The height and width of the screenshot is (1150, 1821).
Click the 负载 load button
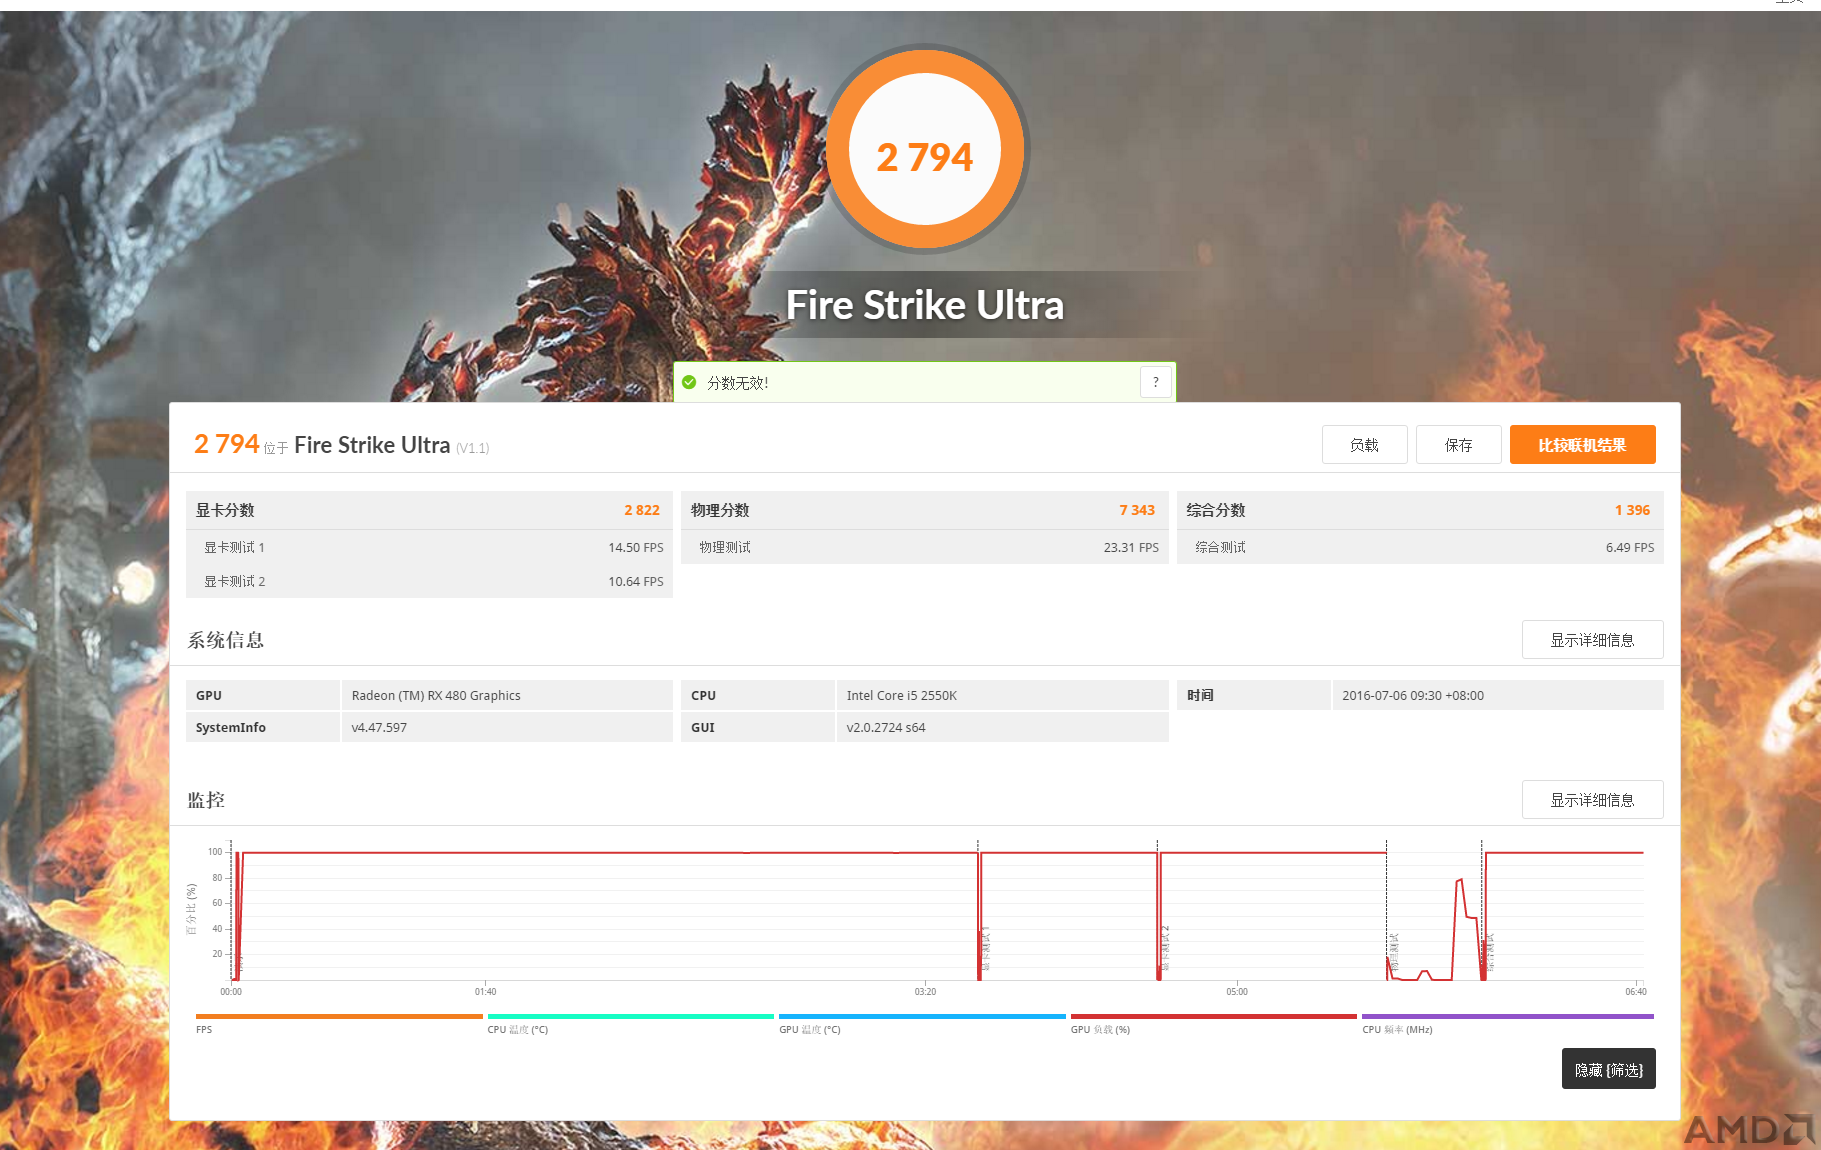1364,445
